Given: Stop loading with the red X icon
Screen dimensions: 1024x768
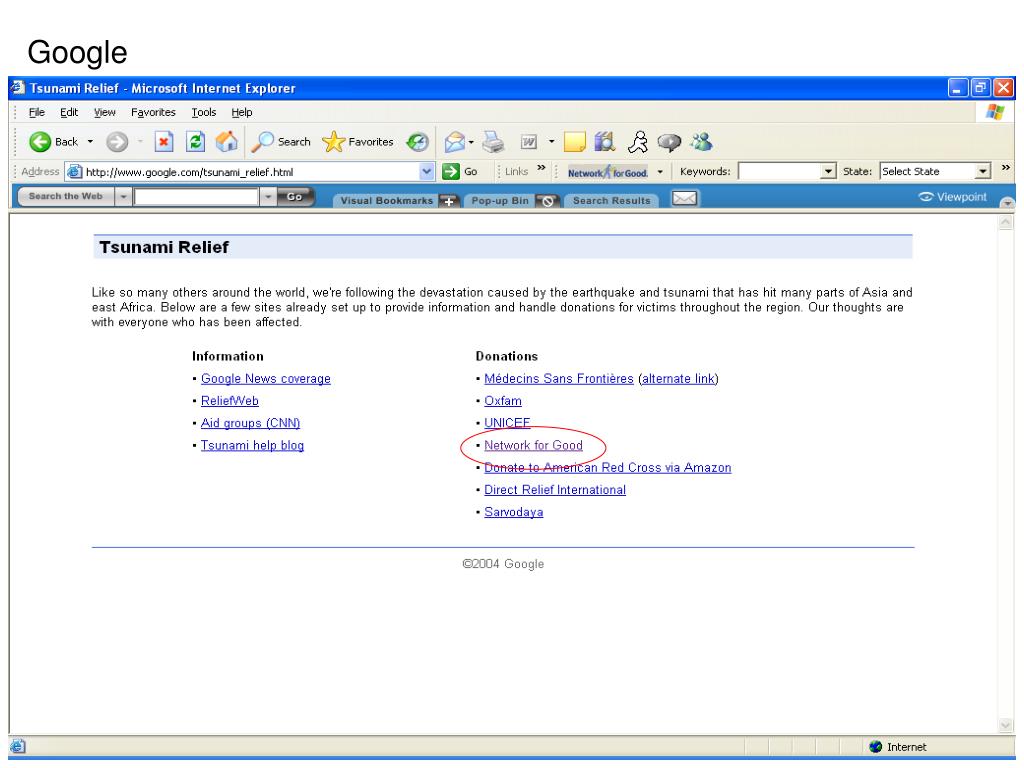Looking at the screenshot, I should pyautogui.click(x=164, y=142).
